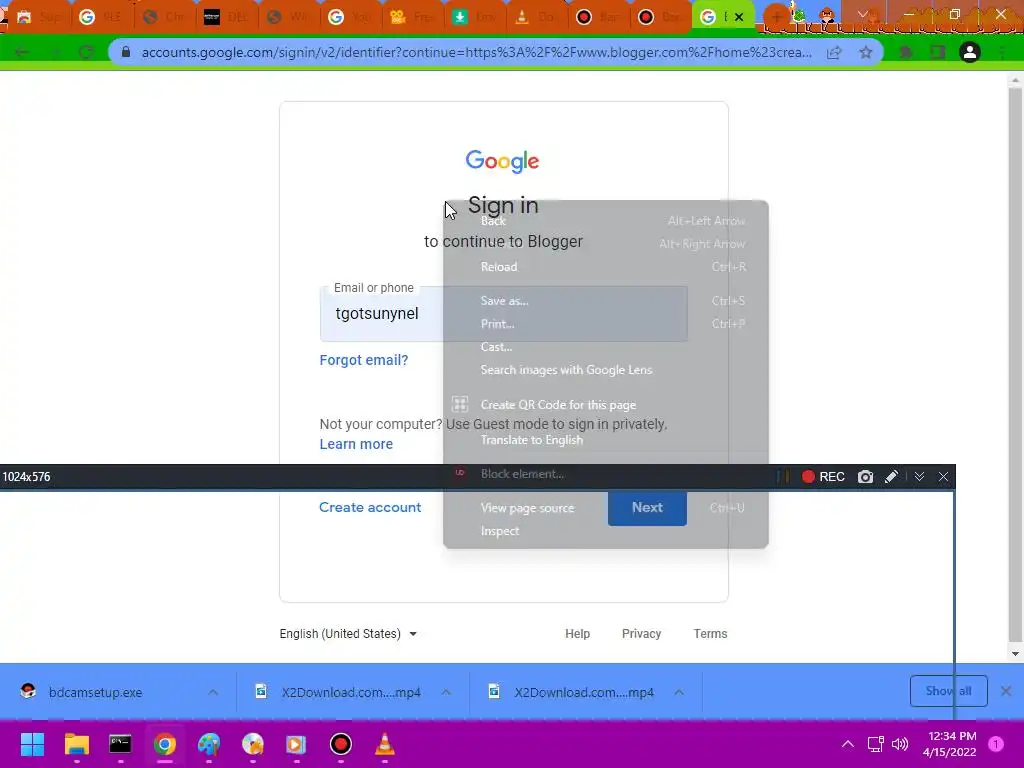
Task: Select Block element... menu entry
Action: click(x=605, y=474)
